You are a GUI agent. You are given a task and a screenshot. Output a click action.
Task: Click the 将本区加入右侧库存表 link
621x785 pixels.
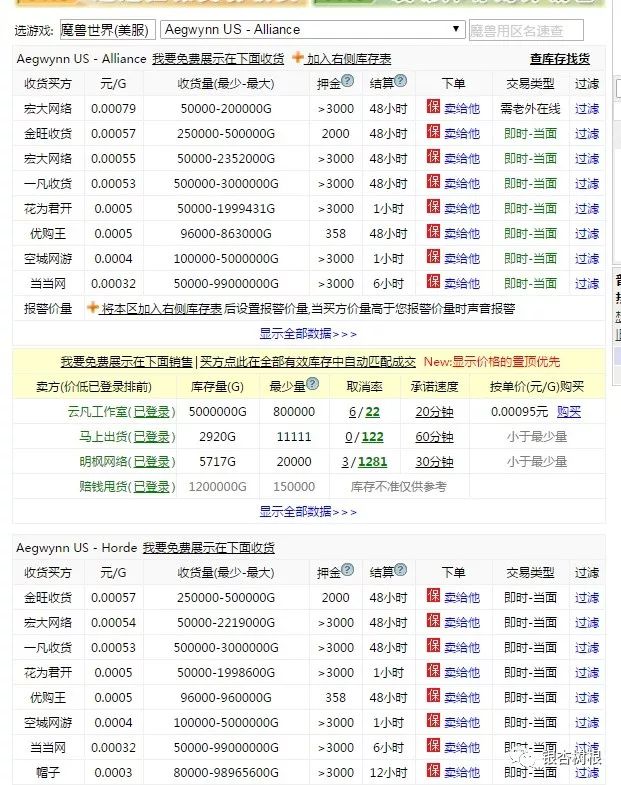point(161,309)
